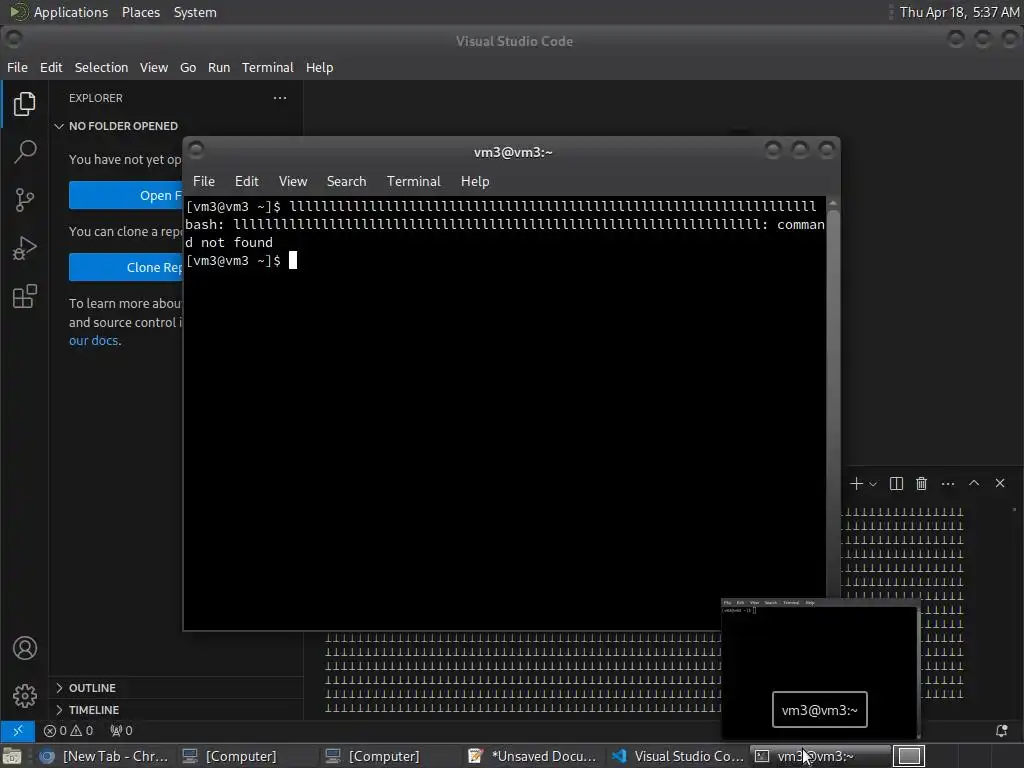
Task: Kill terminal with the trash icon
Action: coord(921,483)
